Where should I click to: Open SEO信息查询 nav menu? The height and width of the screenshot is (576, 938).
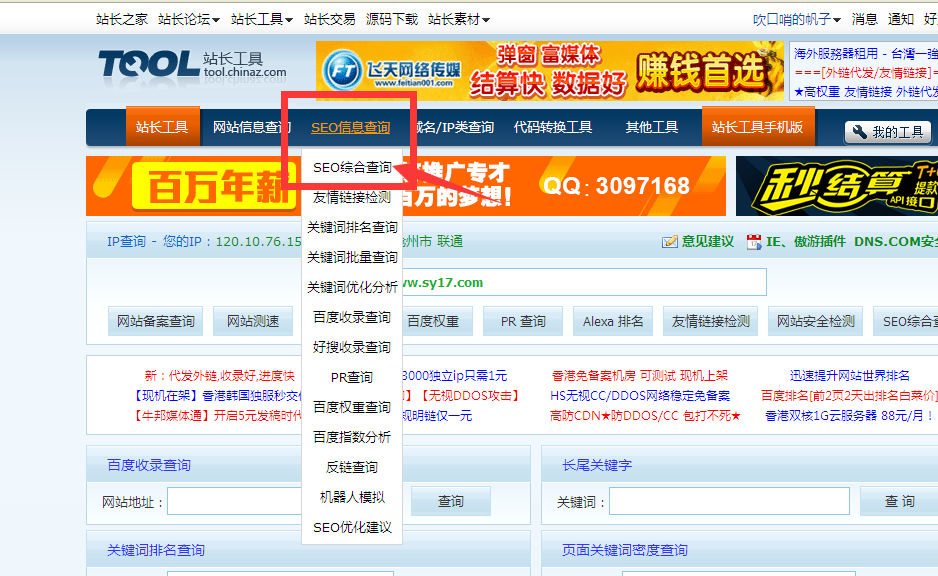click(351, 127)
